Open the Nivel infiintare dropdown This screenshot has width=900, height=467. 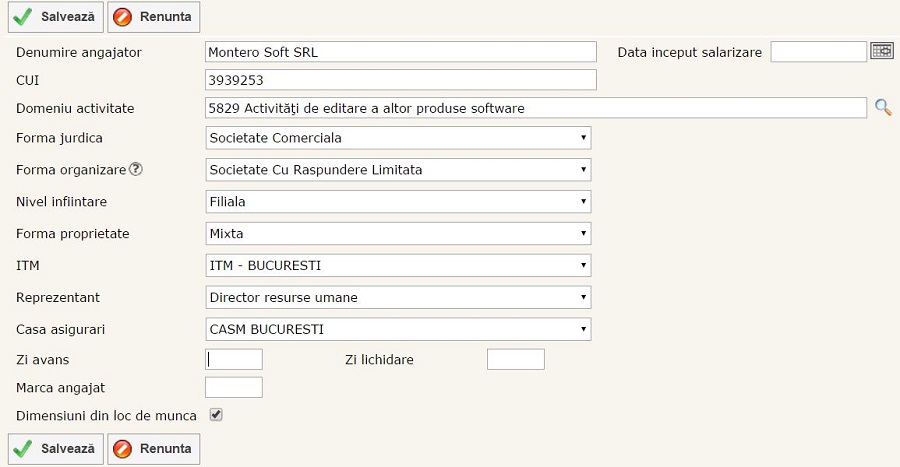[397, 202]
